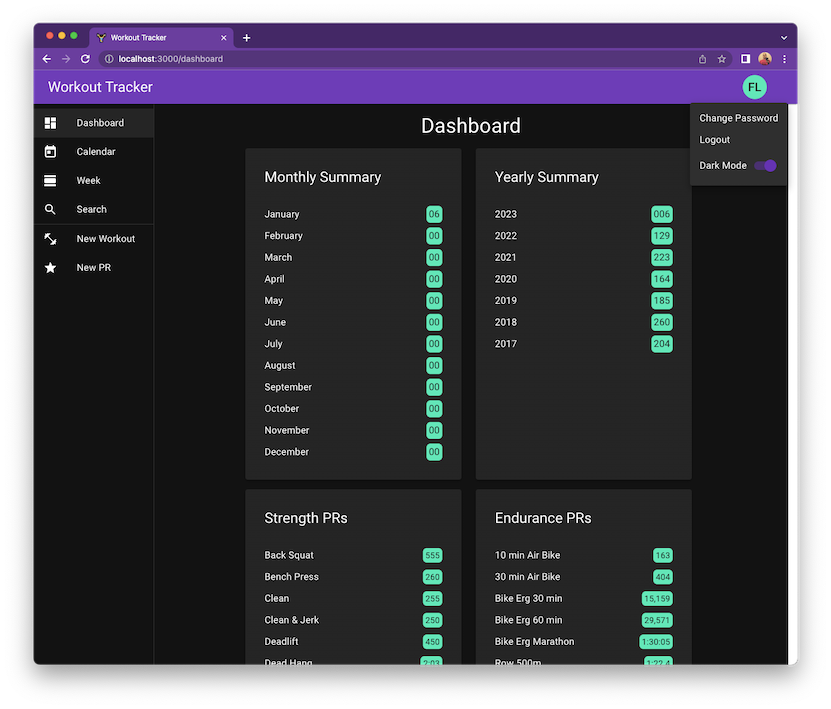Open a new browser tab
The height and width of the screenshot is (709, 831).
coord(247,38)
